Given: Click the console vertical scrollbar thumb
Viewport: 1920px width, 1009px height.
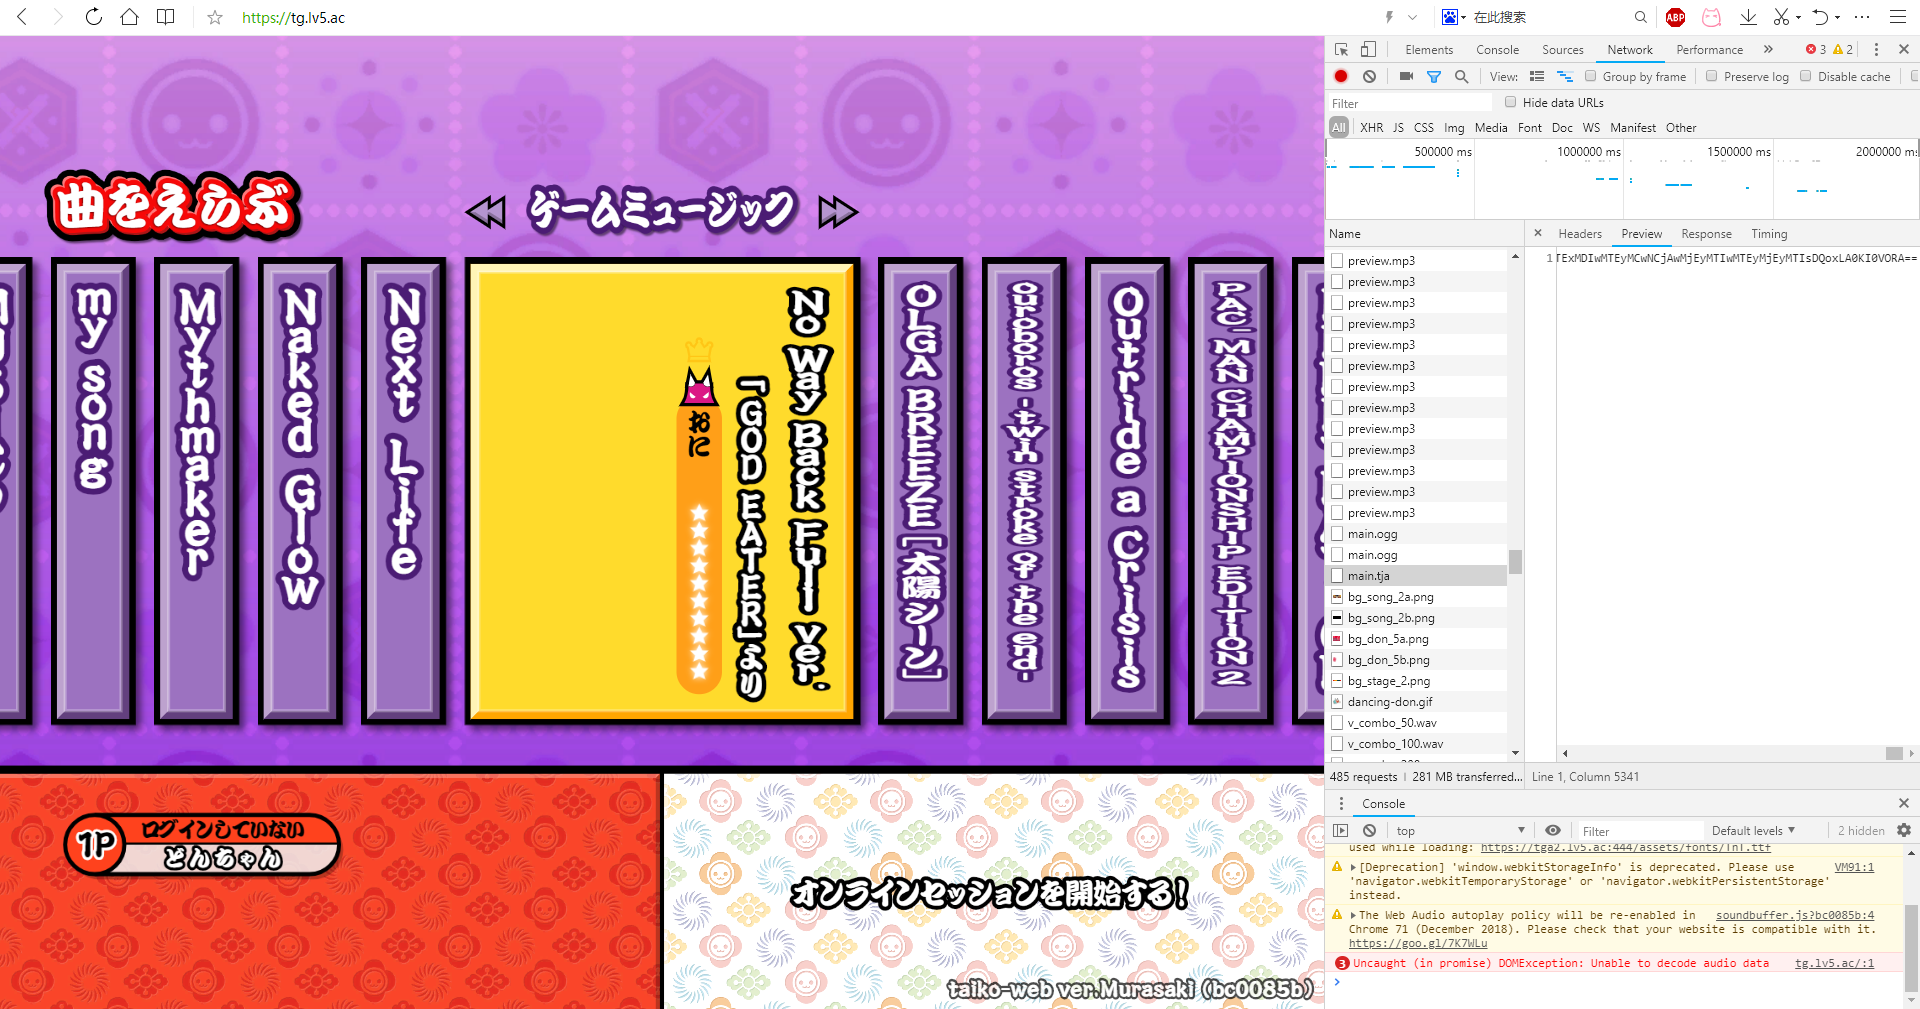Looking at the screenshot, I should tap(1911, 946).
